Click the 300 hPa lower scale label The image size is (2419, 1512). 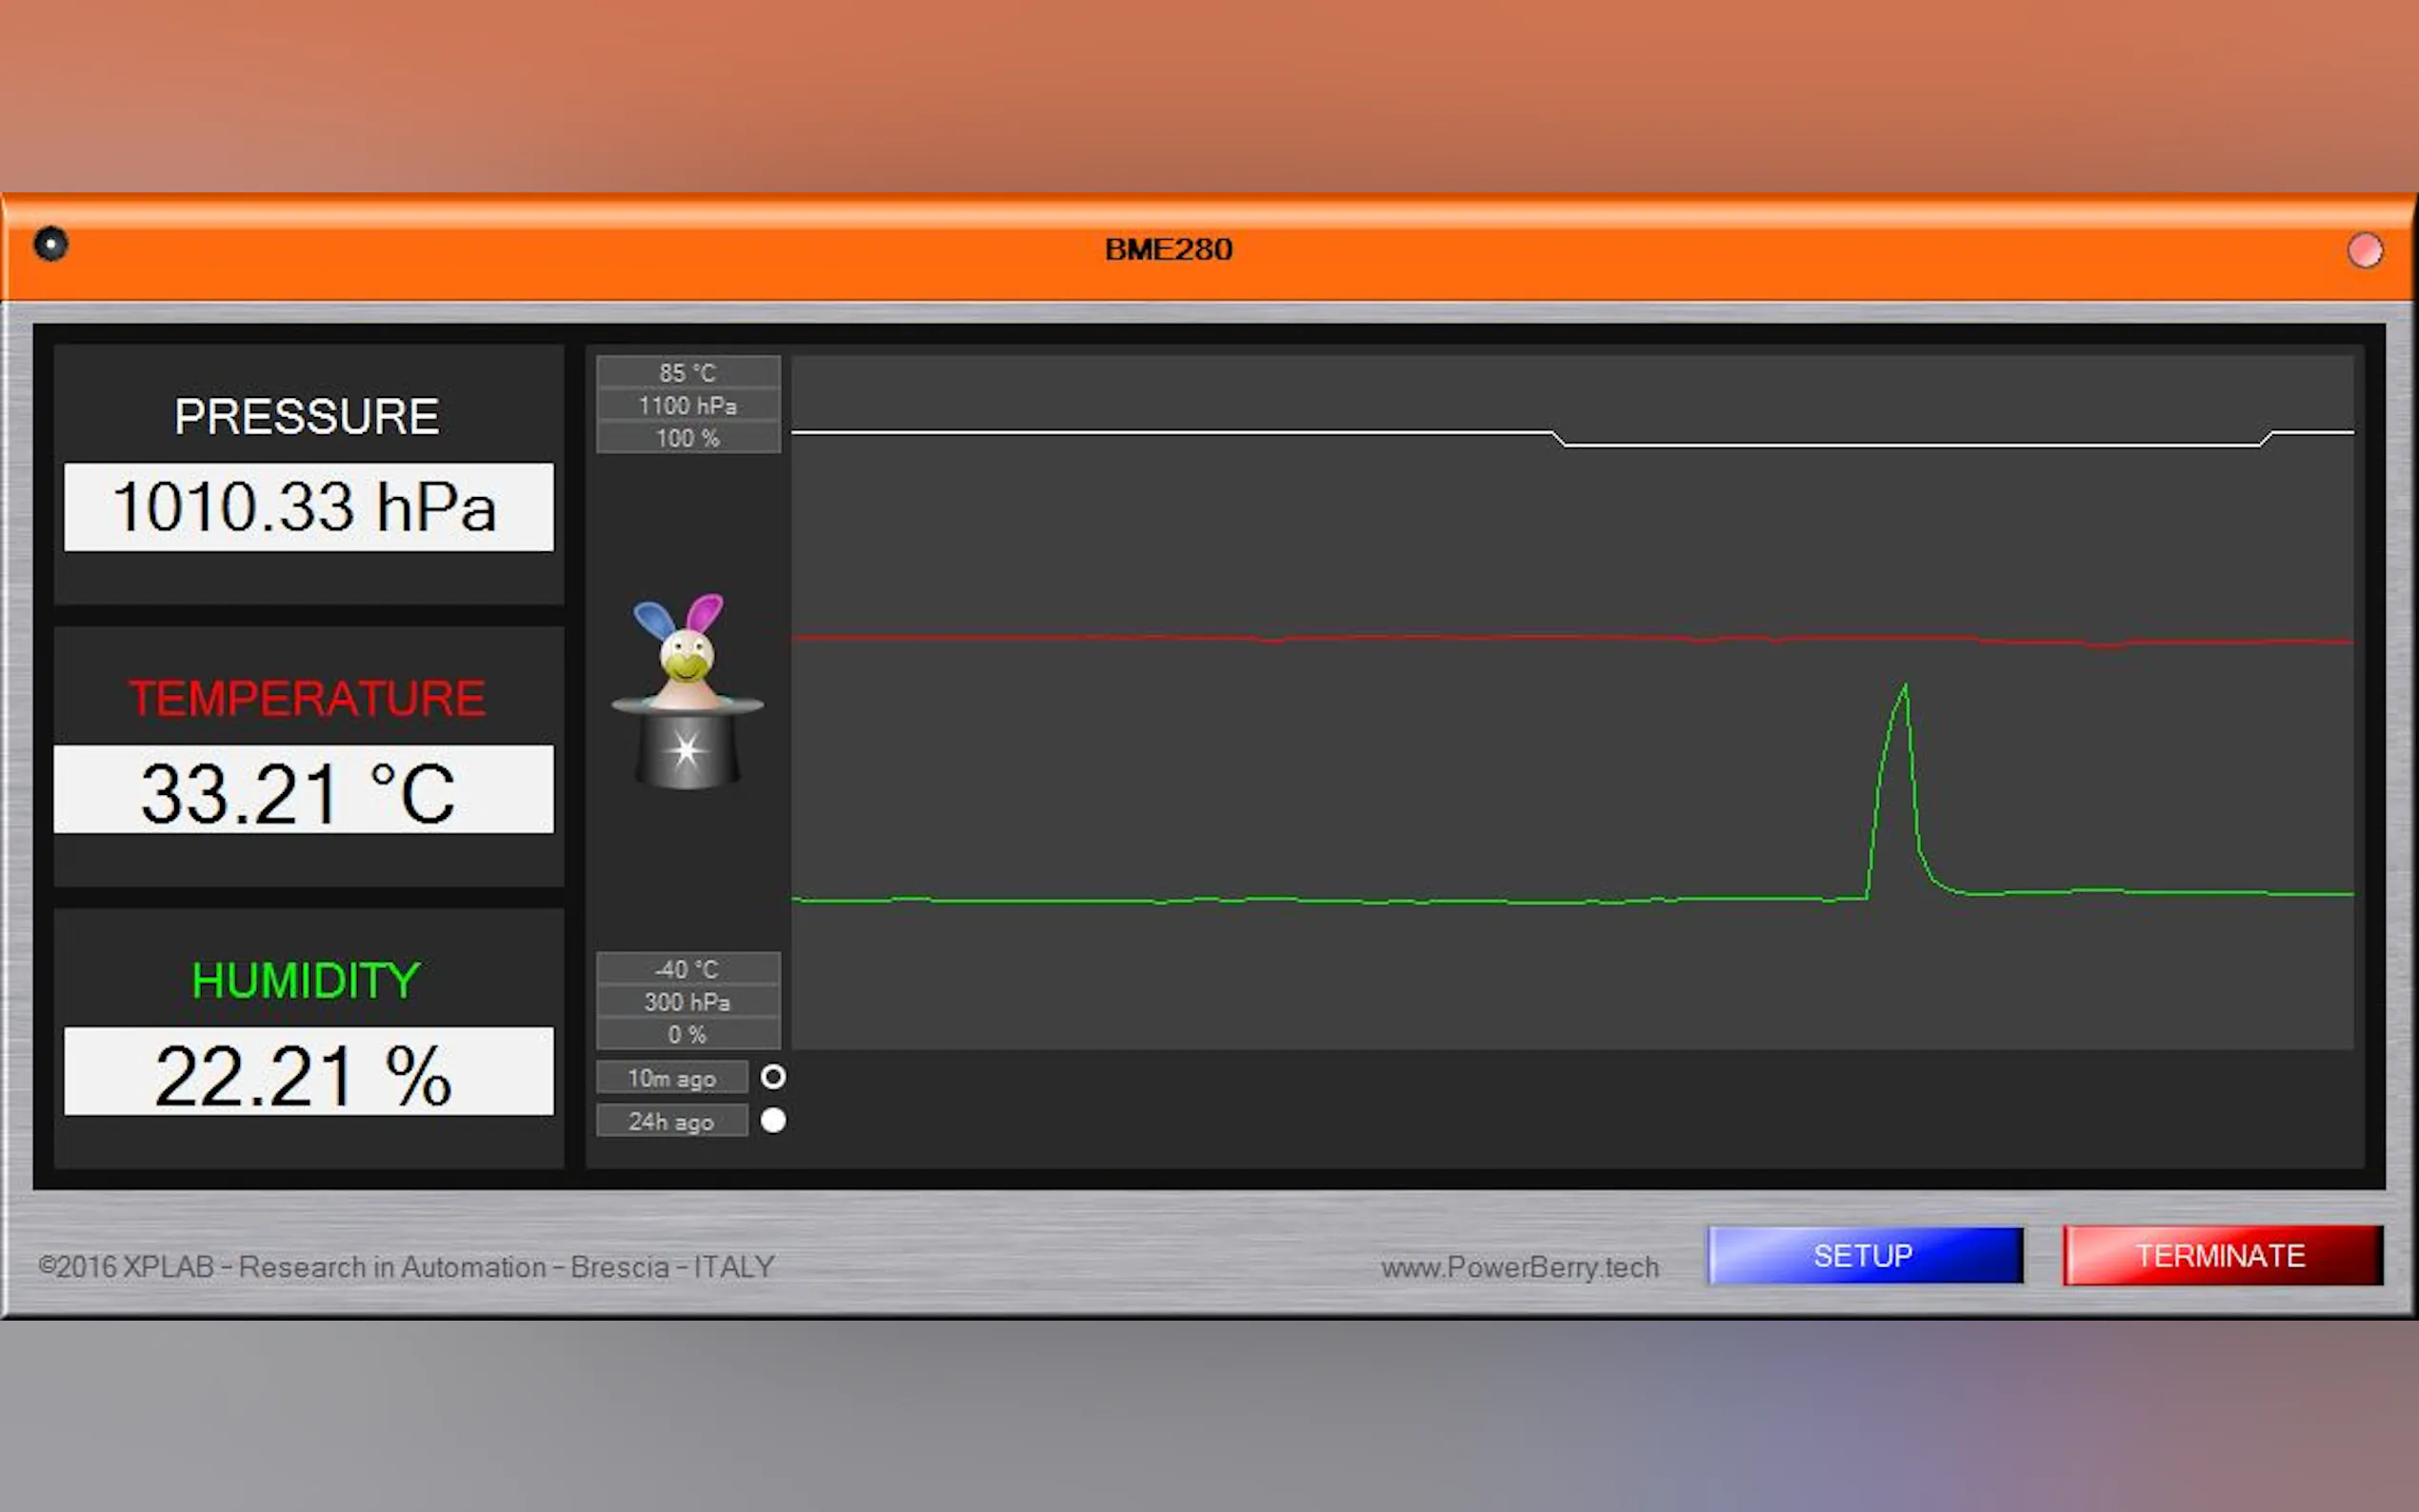[x=688, y=1002]
